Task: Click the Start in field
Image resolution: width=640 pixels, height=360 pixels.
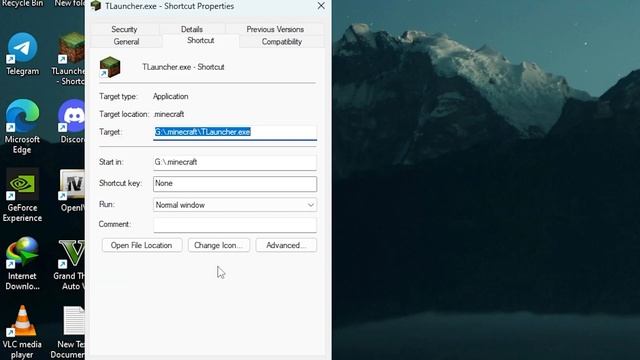Action: pyautogui.click(x=235, y=162)
